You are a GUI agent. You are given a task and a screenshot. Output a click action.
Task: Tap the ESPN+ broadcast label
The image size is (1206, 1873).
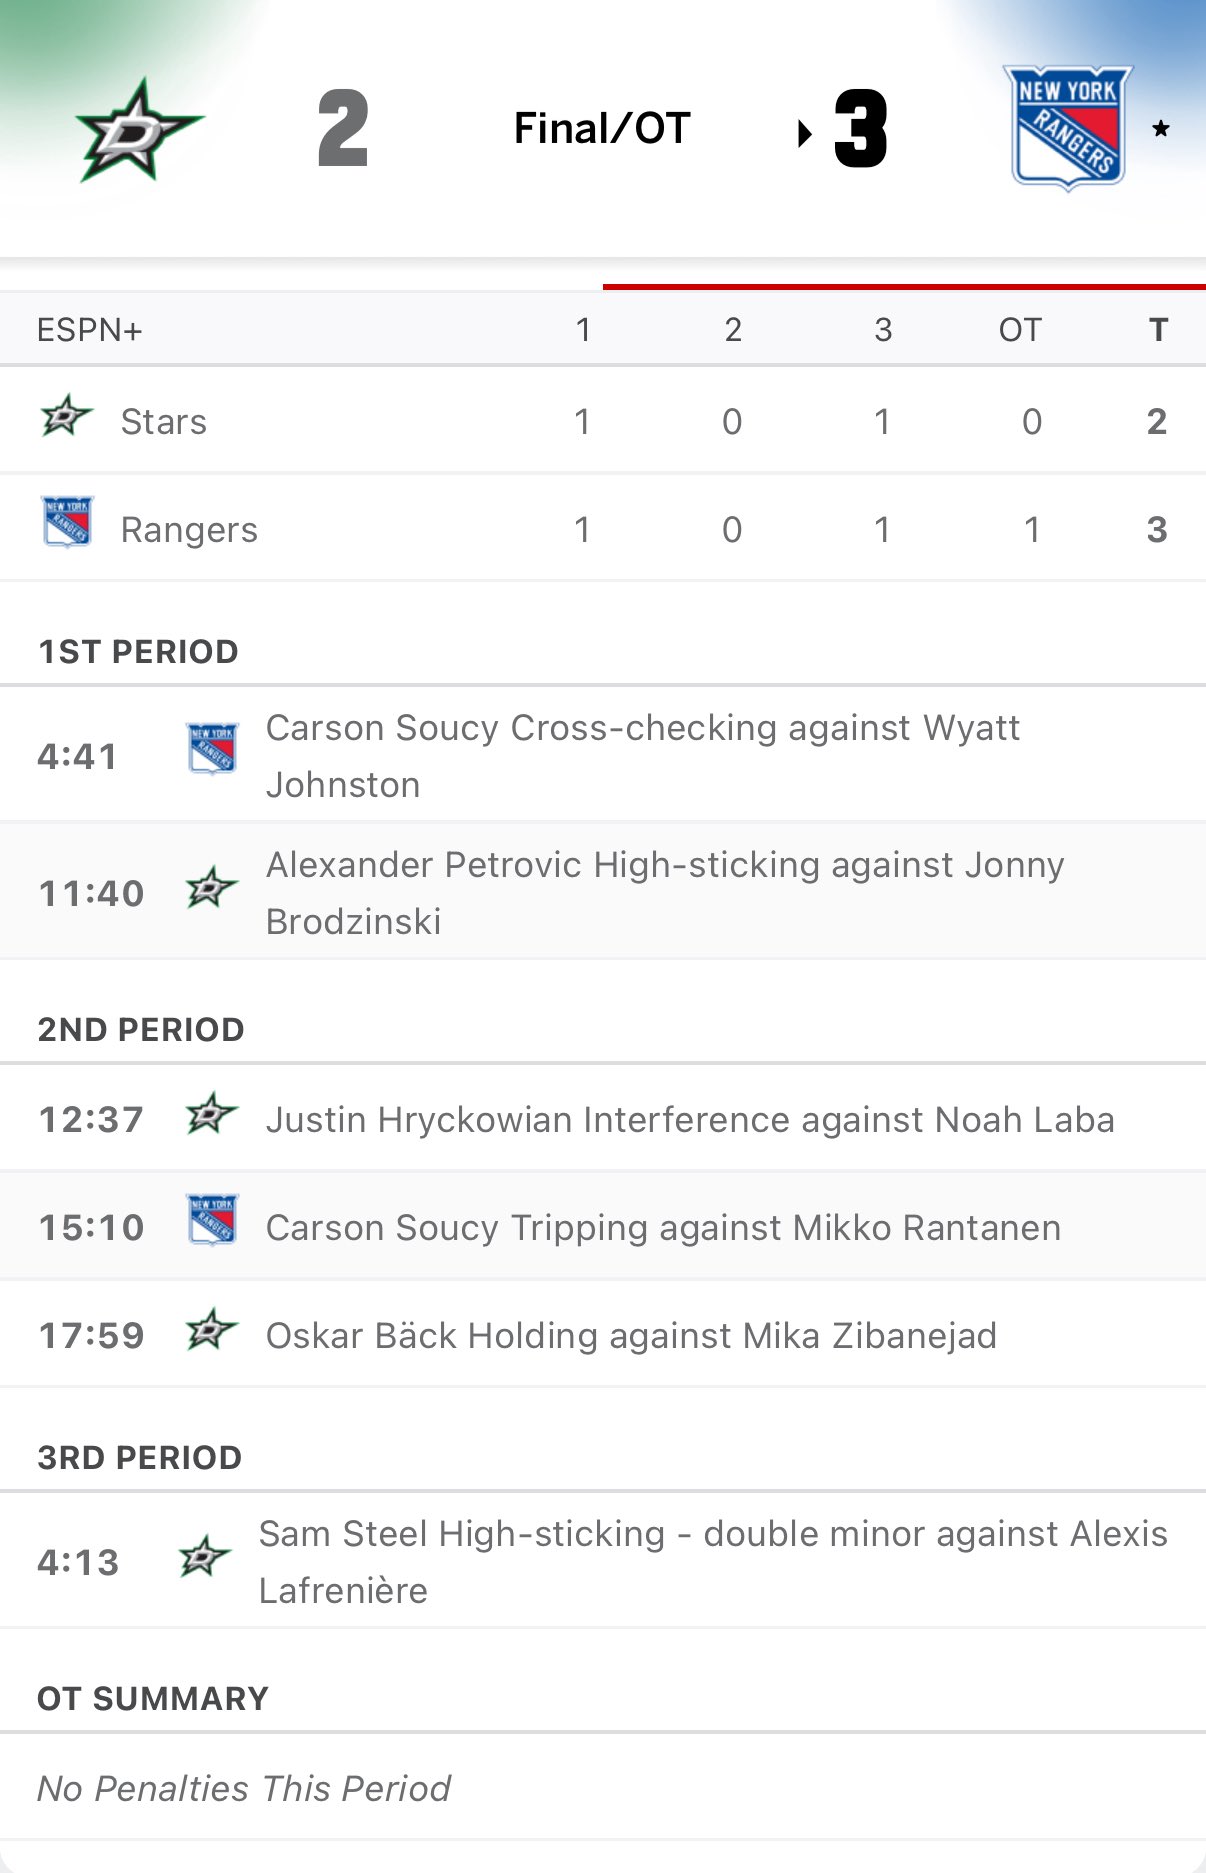pyautogui.click(x=90, y=330)
